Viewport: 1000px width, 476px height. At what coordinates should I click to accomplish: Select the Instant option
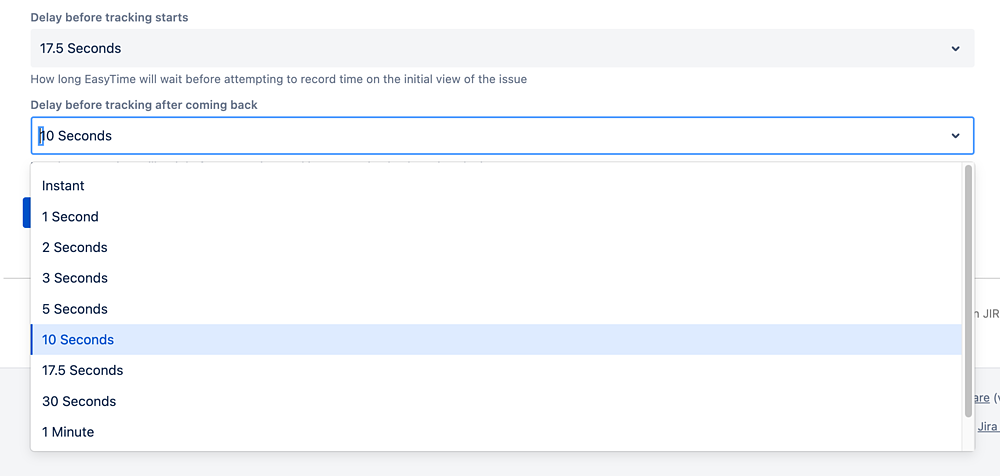63,186
